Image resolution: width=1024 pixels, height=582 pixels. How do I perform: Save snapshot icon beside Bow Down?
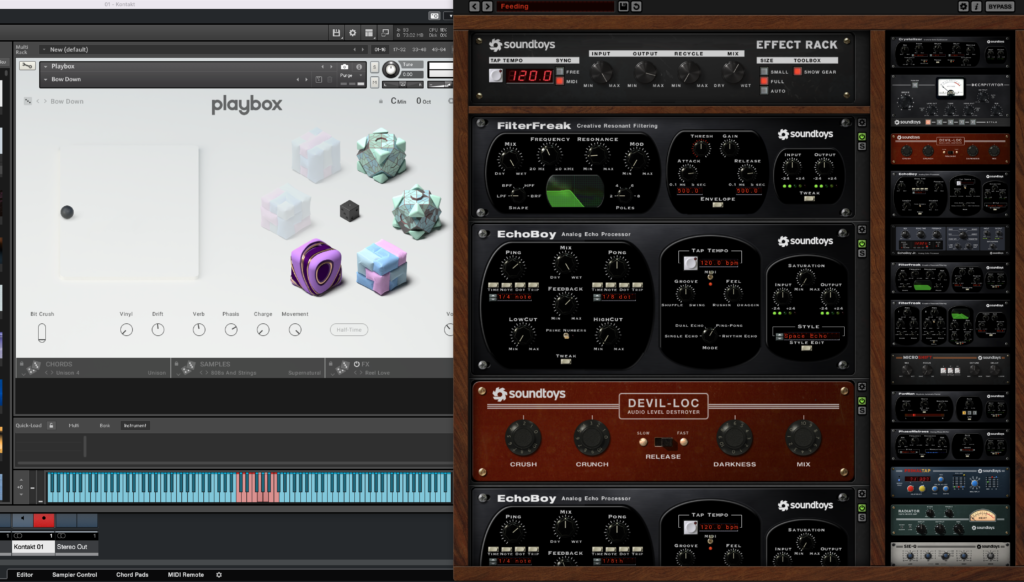pos(319,80)
